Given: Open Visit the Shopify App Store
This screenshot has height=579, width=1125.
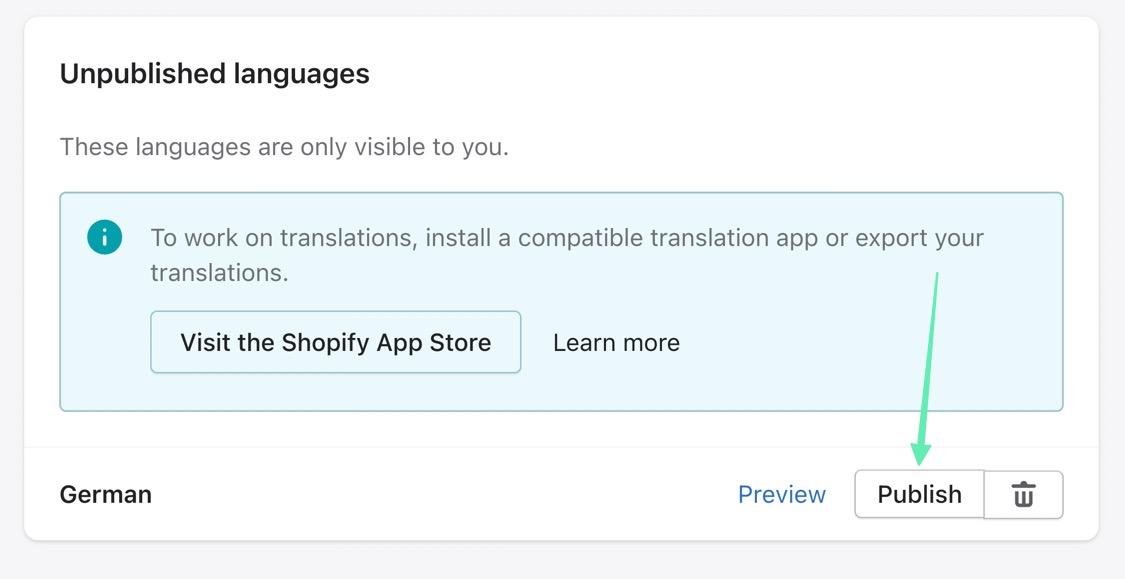Looking at the screenshot, I should (x=335, y=342).
